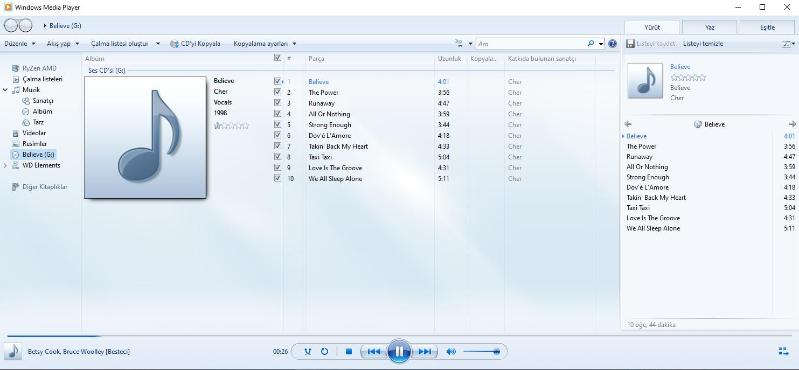Viewport: 799px width, 370px height.
Task: Mute the speaker volume icon
Action: point(450,352)
